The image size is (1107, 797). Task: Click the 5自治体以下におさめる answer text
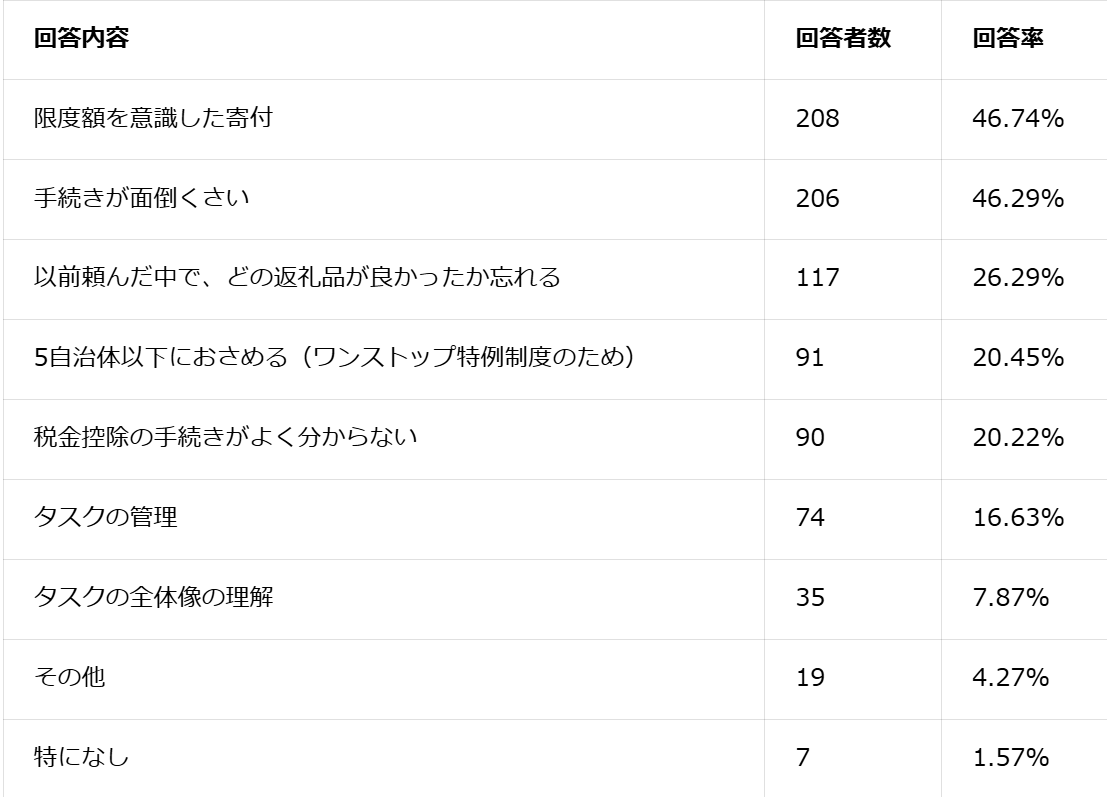click(334, 358)
